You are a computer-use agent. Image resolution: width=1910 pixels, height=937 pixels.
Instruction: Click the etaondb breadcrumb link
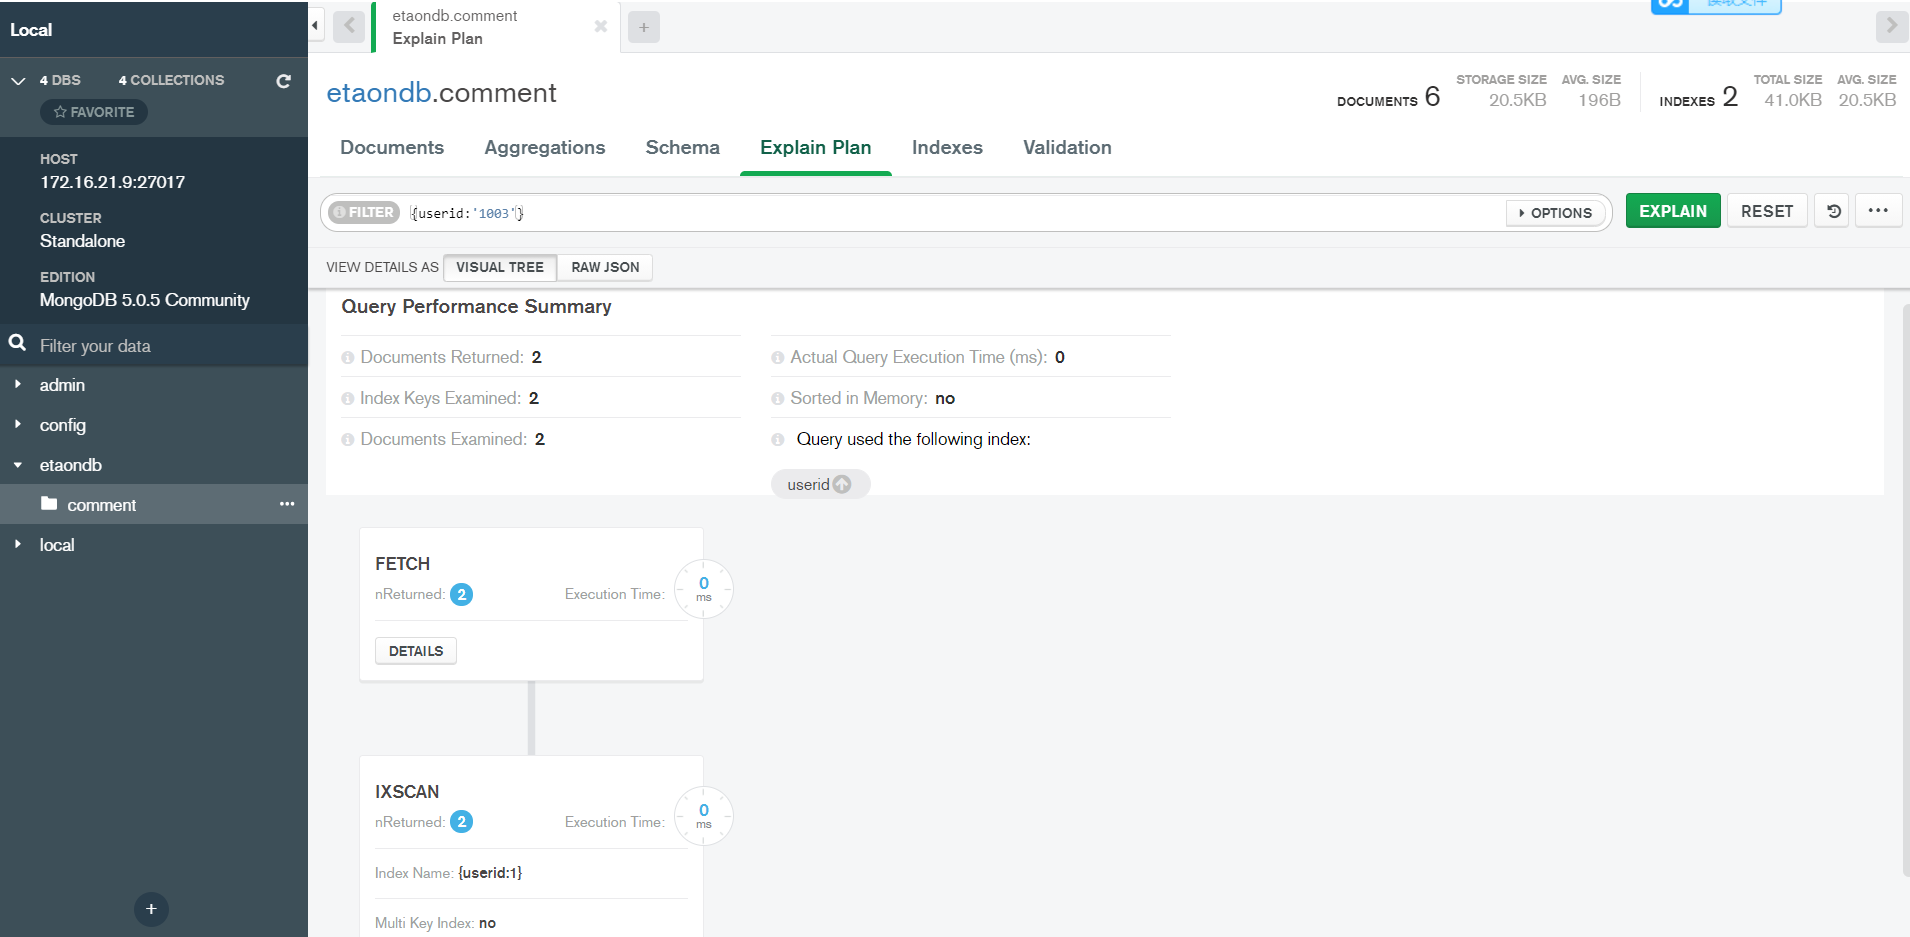pyautogui.click(x=379, y=93)
